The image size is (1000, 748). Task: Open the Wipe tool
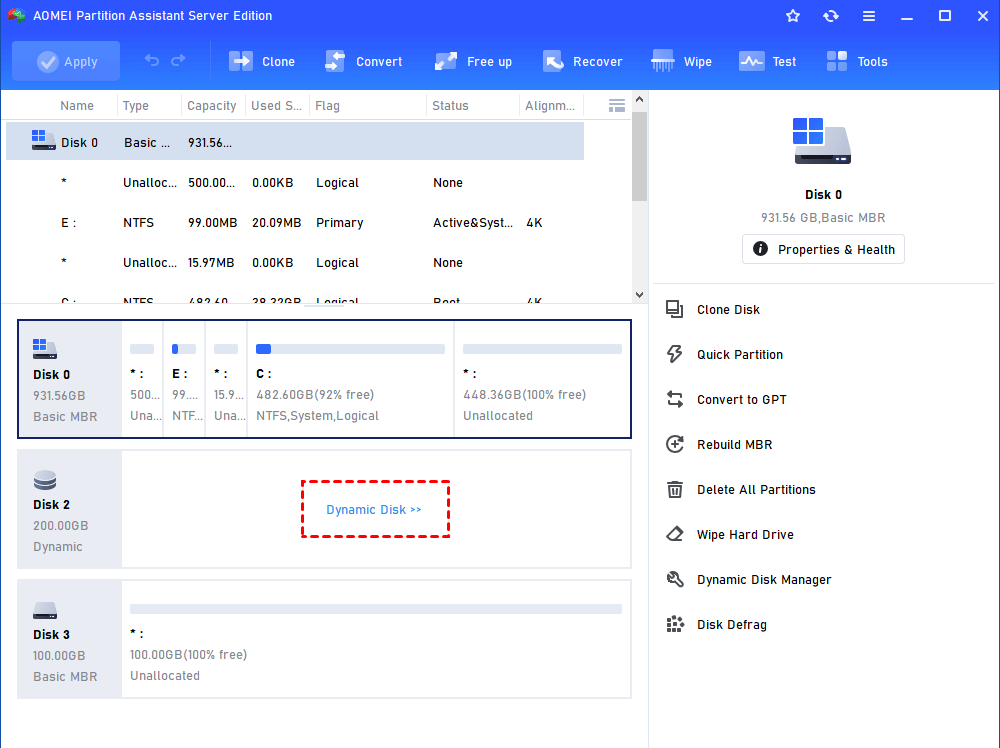[681, 61]
